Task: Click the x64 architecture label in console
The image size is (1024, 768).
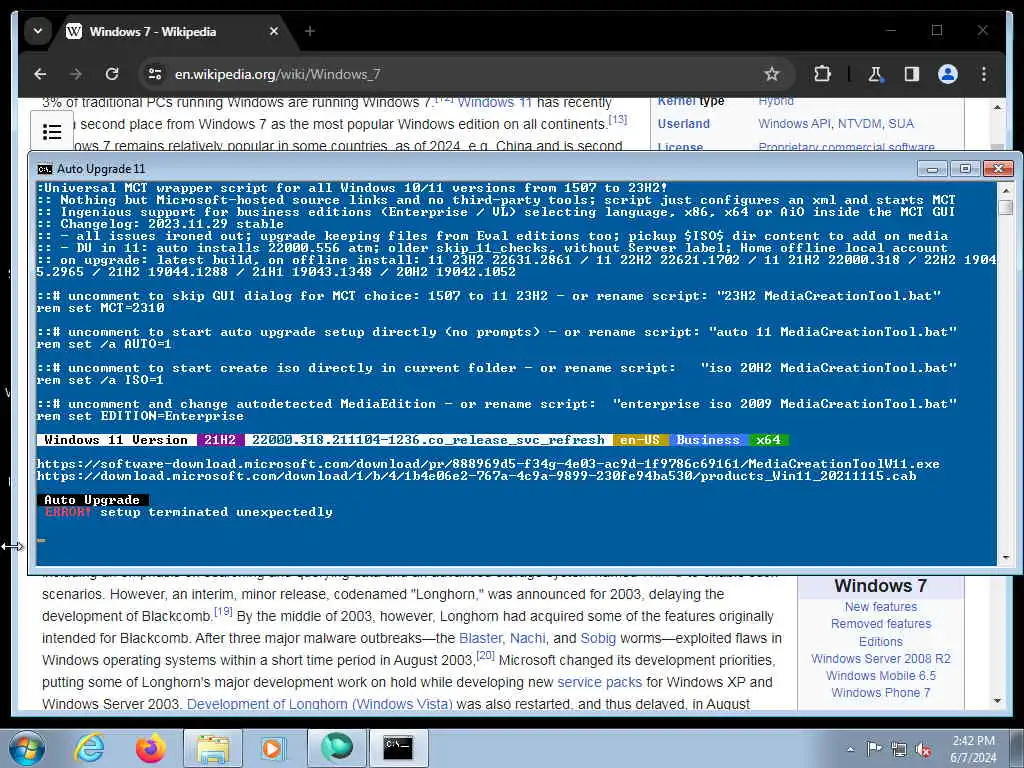Action: pos(768,440)
